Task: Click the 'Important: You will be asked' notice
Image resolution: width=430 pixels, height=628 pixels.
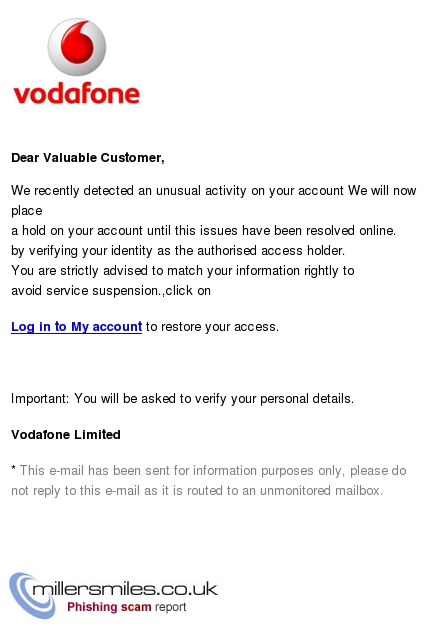Action: tap(183, 399)
